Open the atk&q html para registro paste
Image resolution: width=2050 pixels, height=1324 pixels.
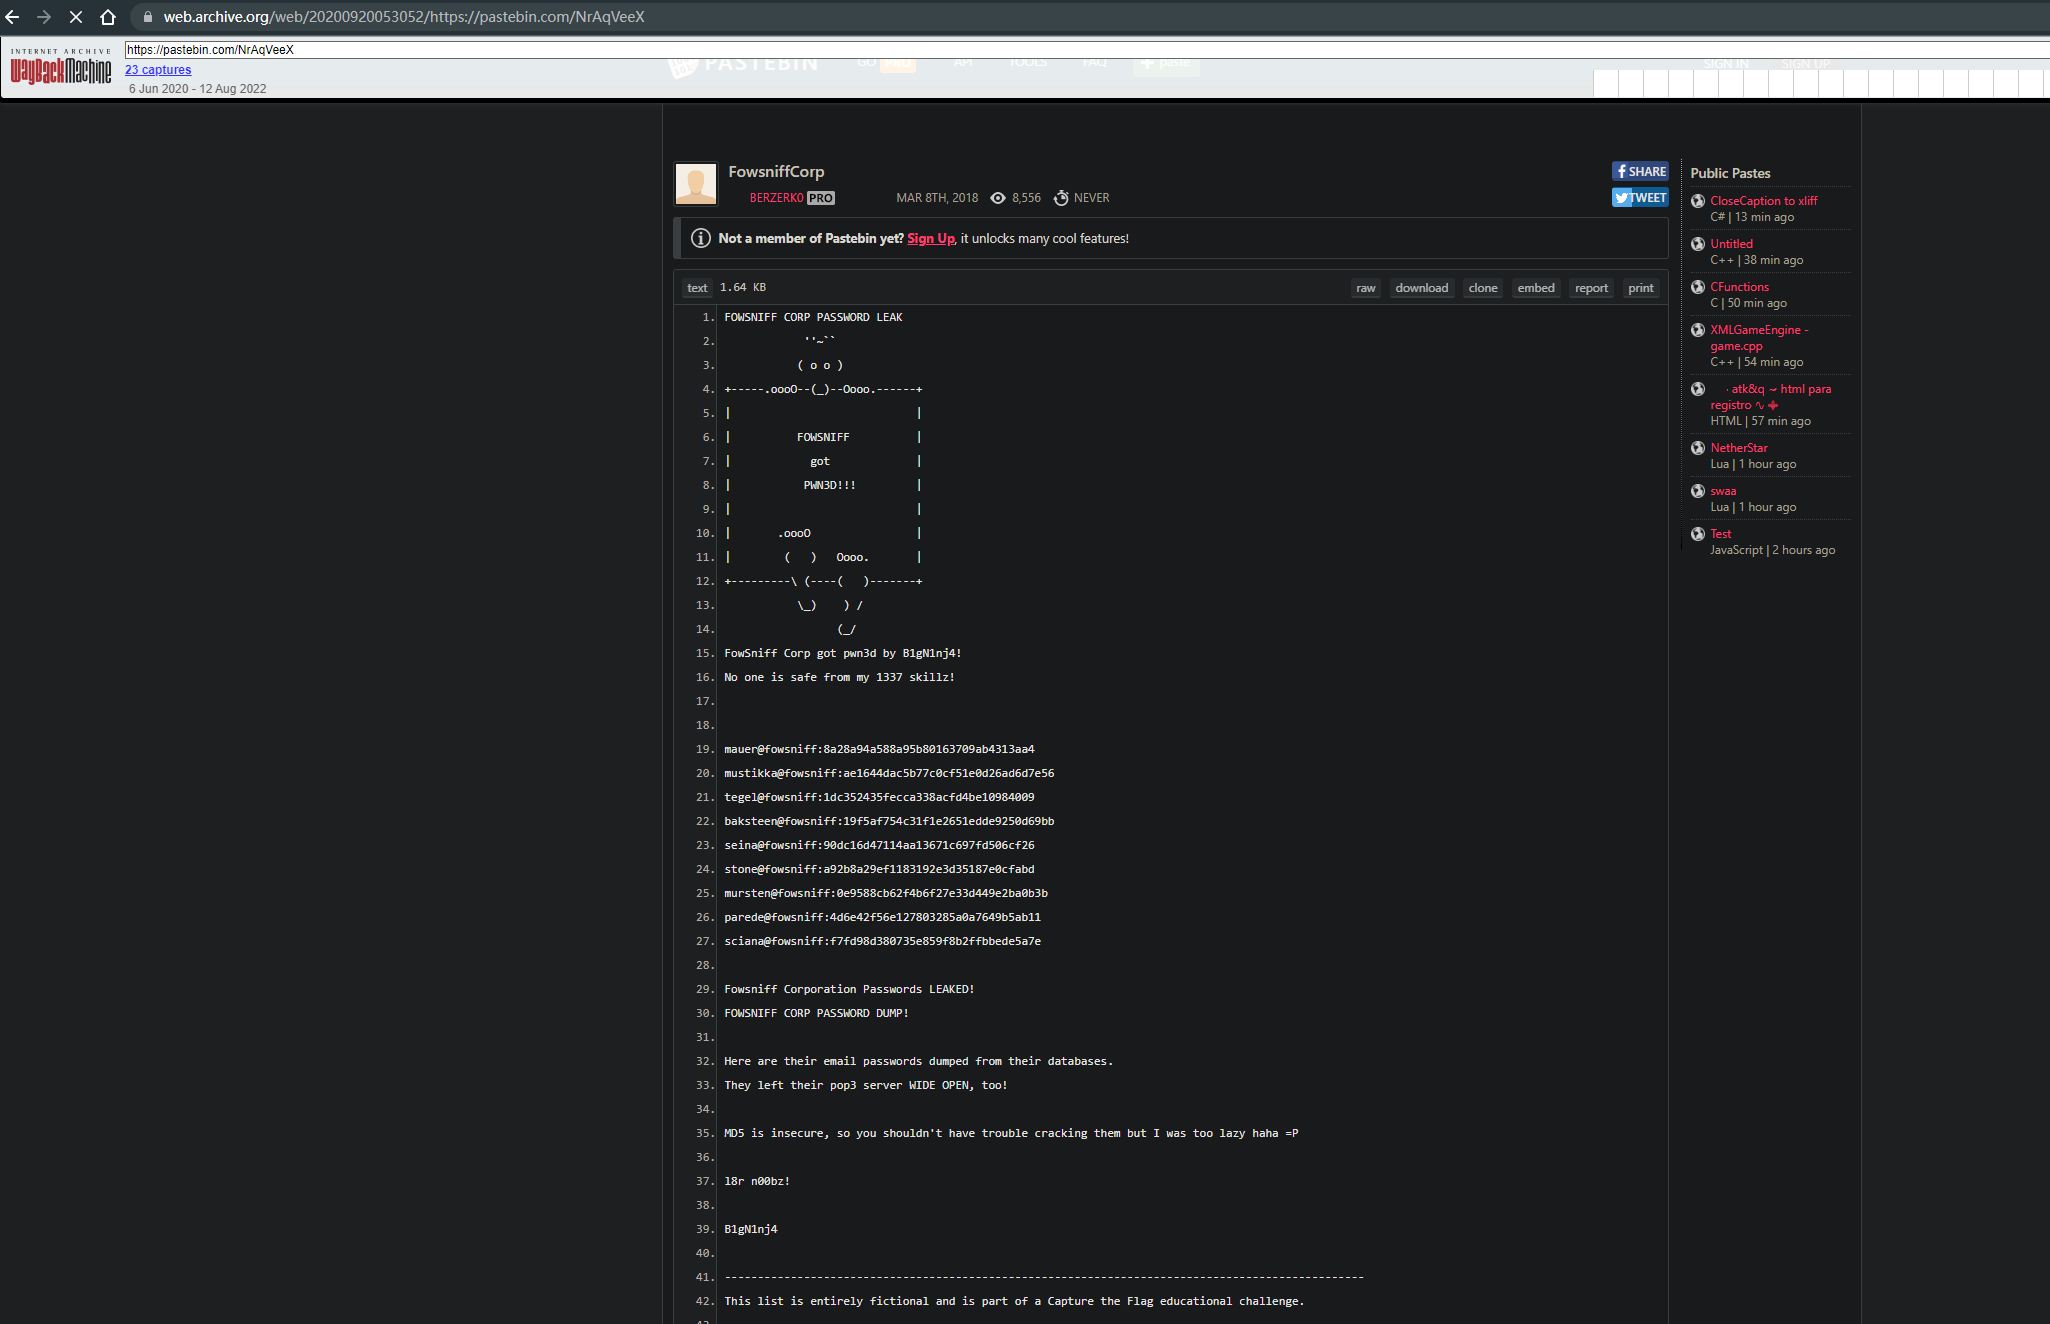(x=1771, y=397)
